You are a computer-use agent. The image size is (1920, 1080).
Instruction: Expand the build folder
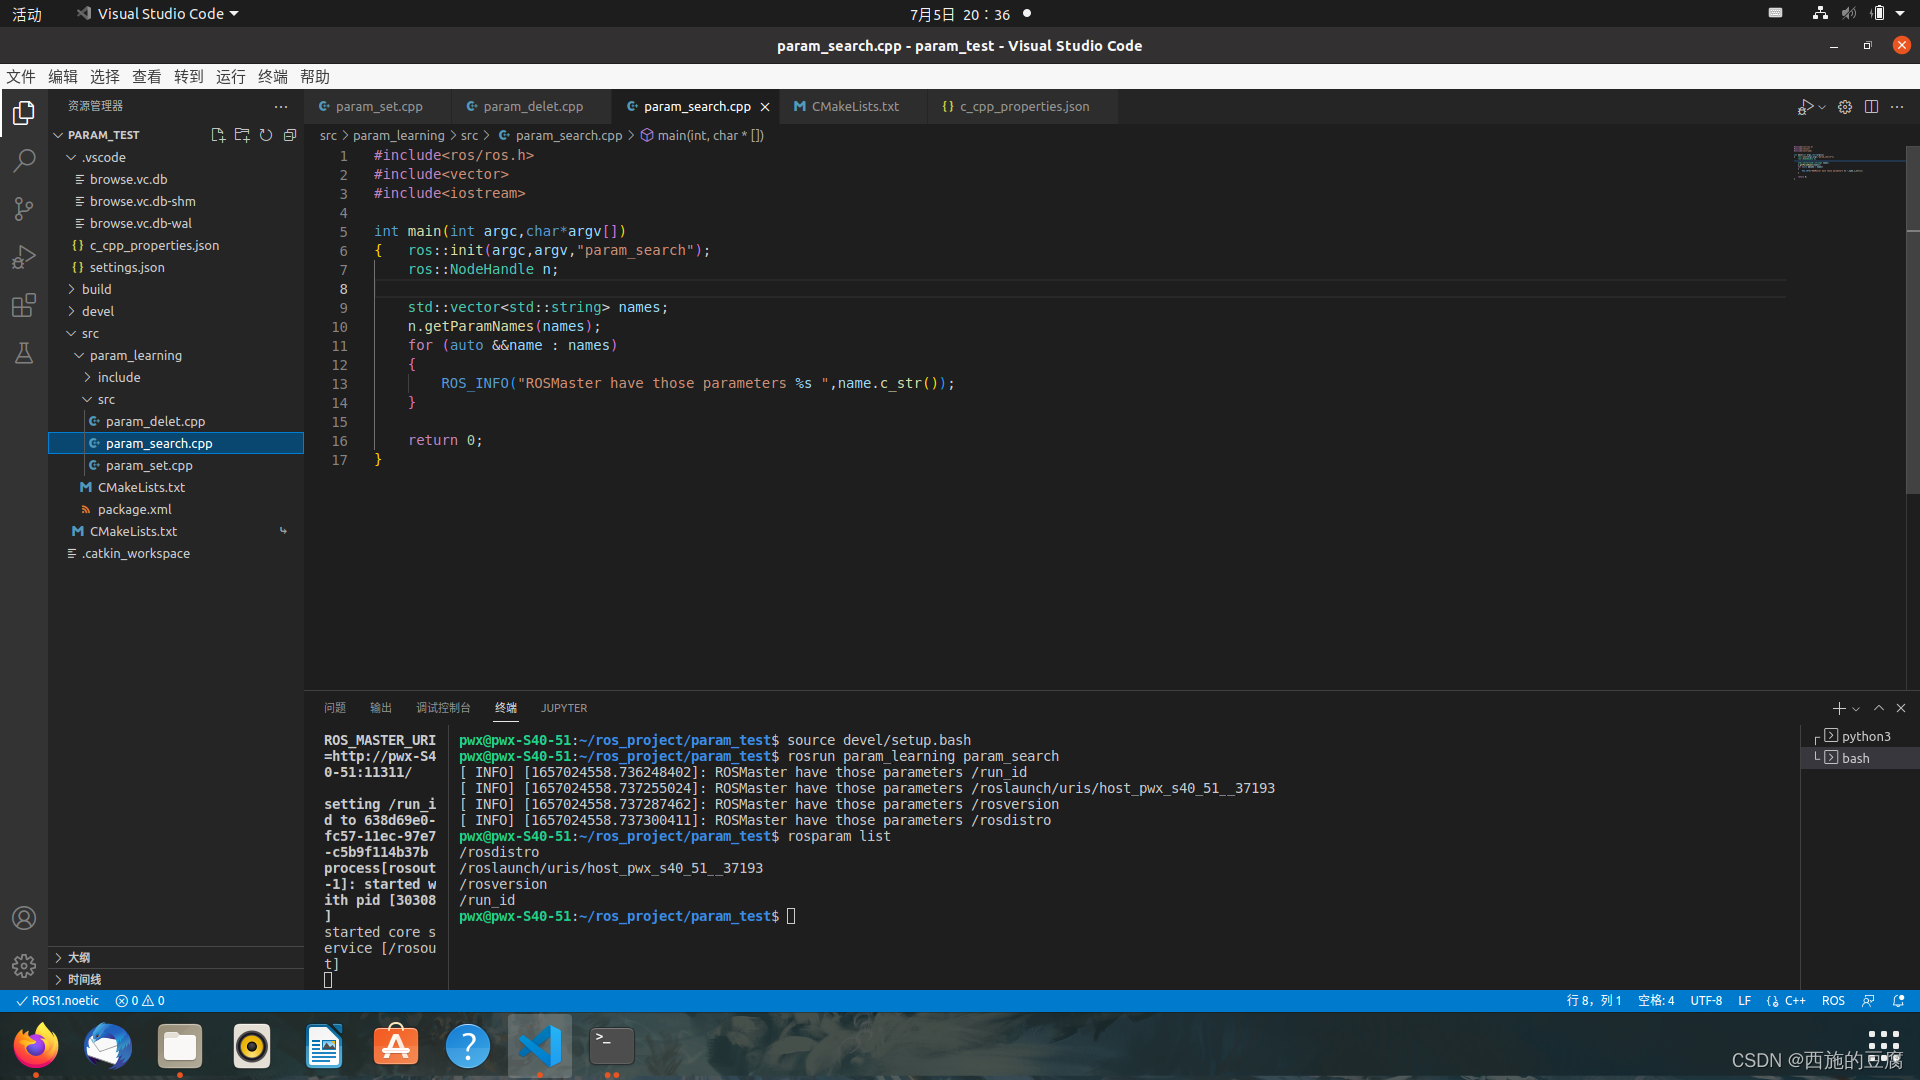pyautogui.click(x=96, y=289)
